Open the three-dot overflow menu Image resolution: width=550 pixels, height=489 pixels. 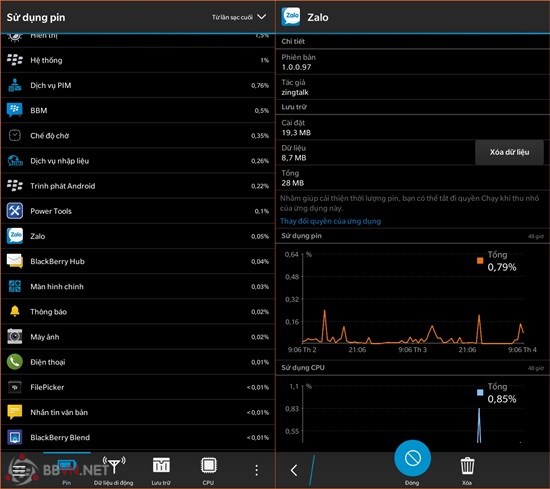point(256,470)
